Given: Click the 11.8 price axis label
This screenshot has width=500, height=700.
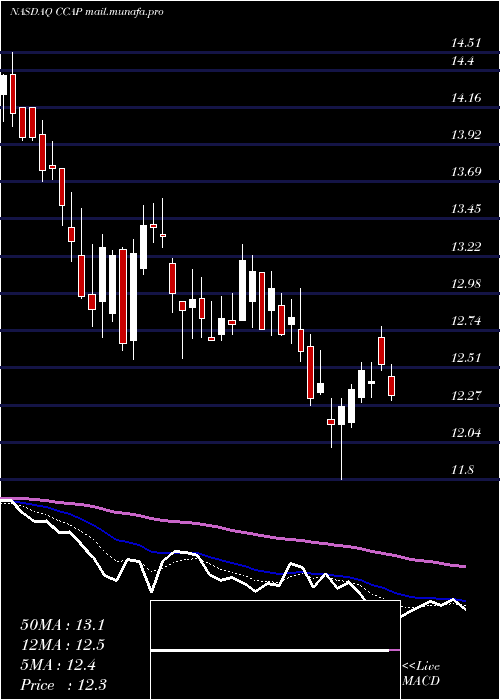Looking at the screenshot, I should pos(462,470).
